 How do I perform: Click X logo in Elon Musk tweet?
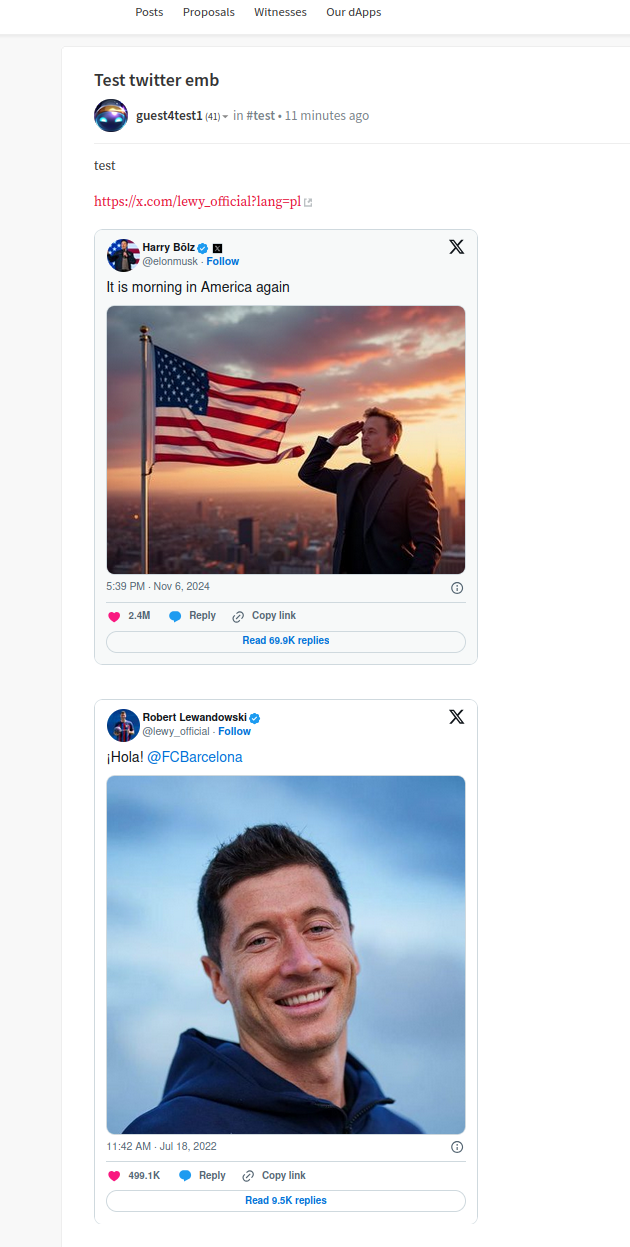click(x=456, y=247)
